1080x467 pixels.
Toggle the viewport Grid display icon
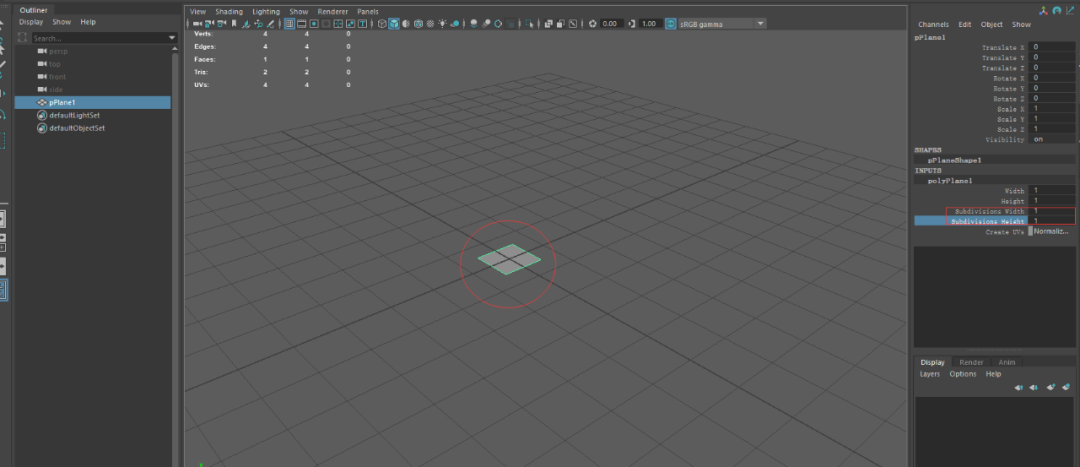click(290, 23)
